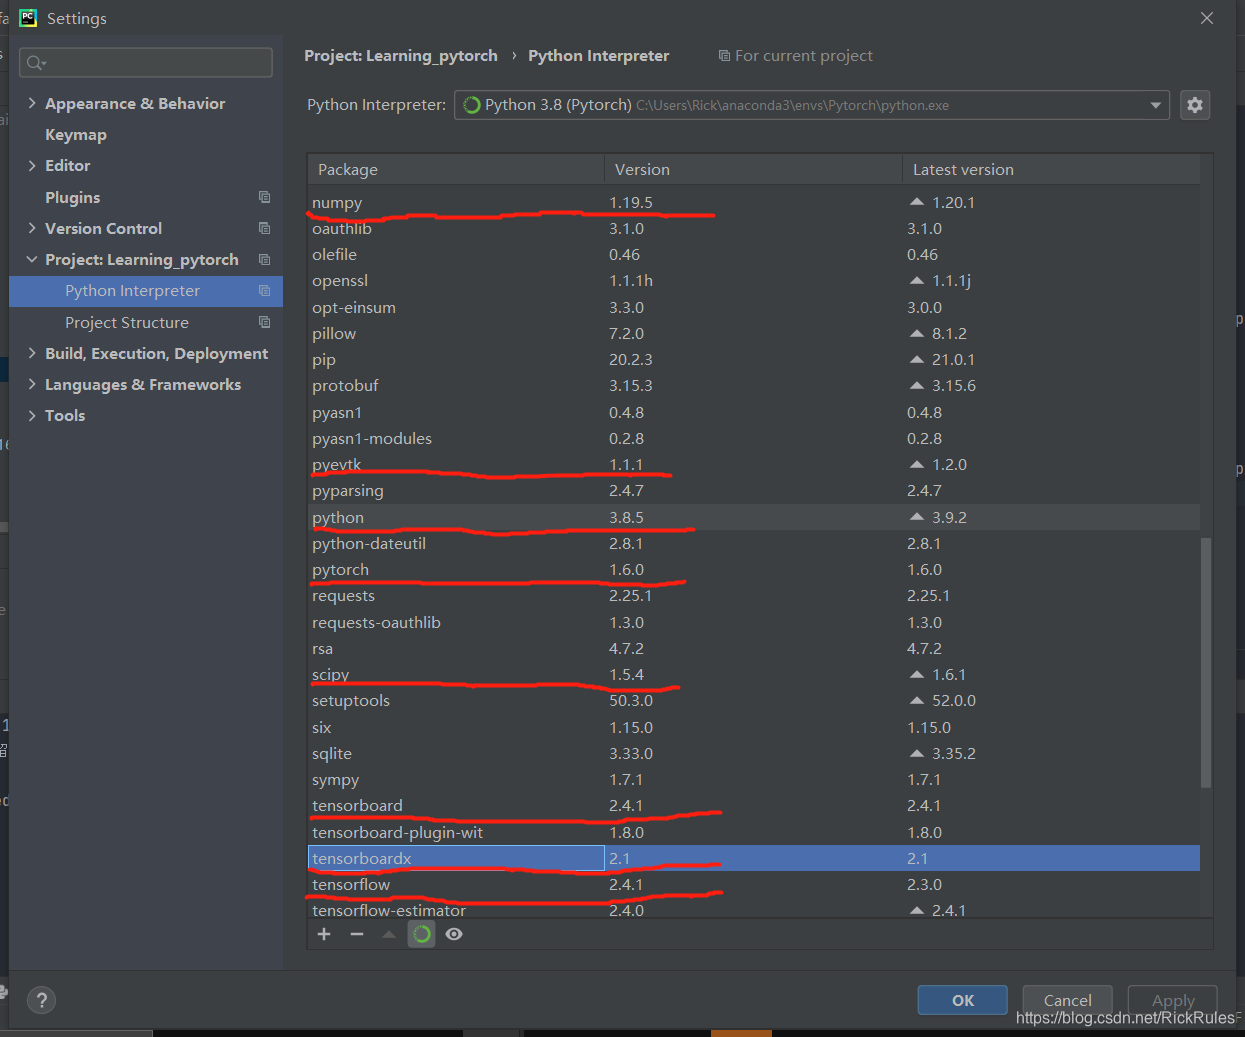Click the OK button
This screenshot has height=1037, width=1245.
963,1000
